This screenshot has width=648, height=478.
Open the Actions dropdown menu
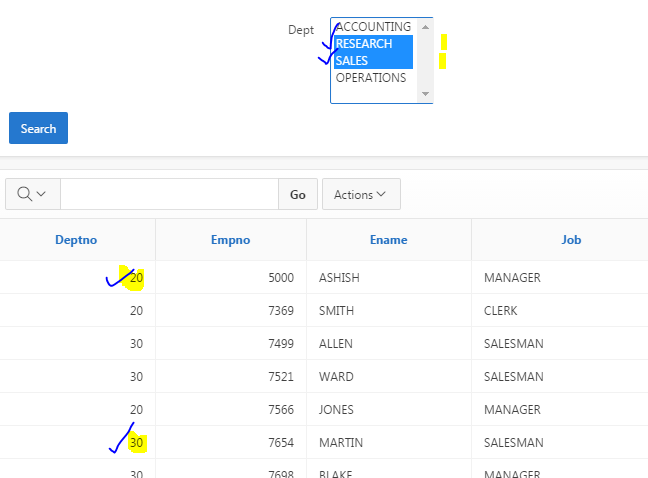click(x=360, y=194)
